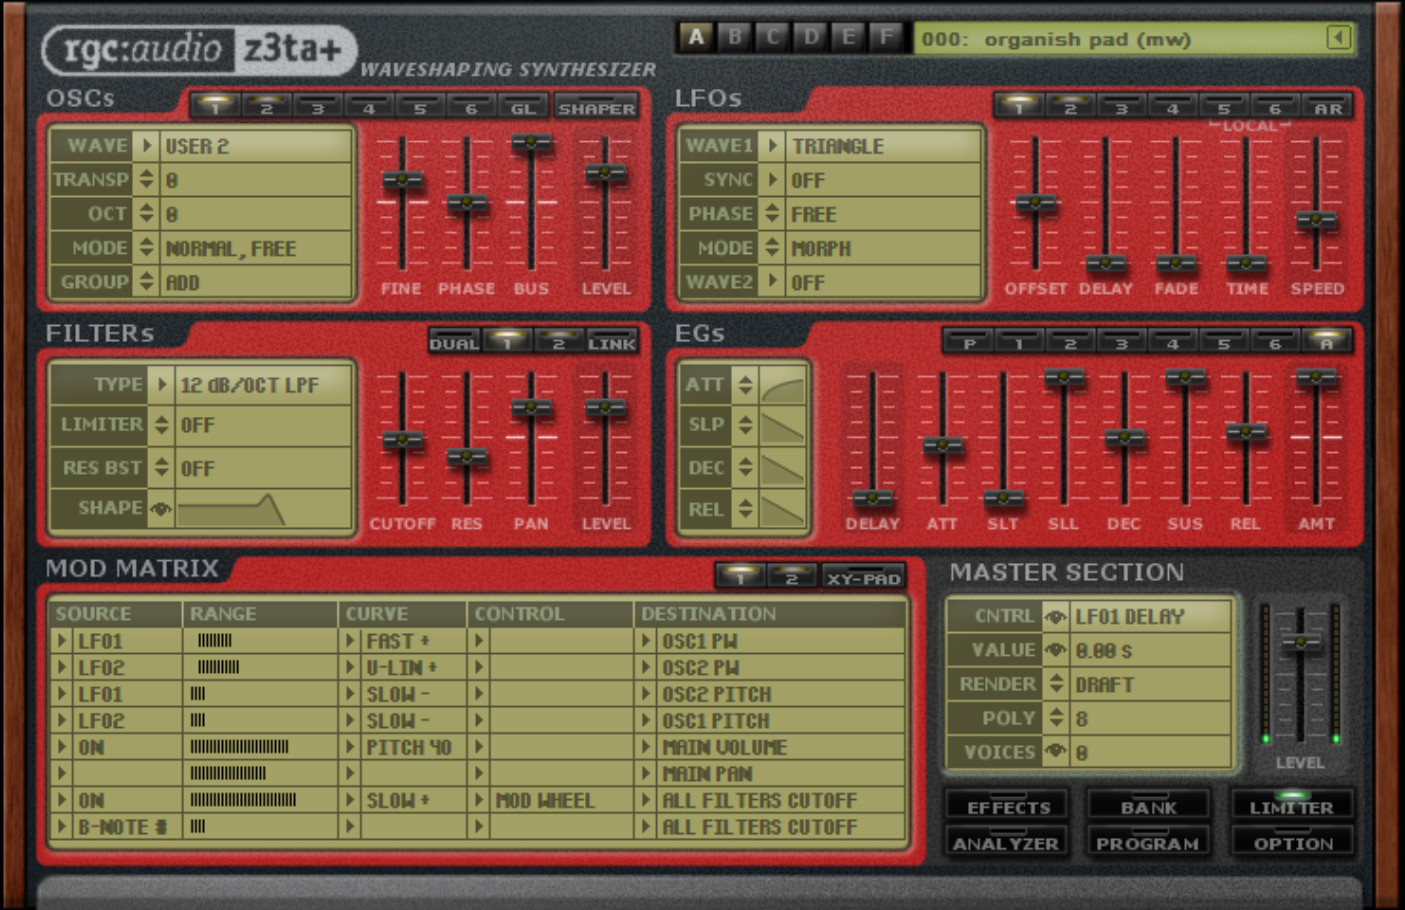Viewport: 1405px width, 910px height.
Task: Open the filter TYPE selection arrow
Action: click(x=161, y=385)
